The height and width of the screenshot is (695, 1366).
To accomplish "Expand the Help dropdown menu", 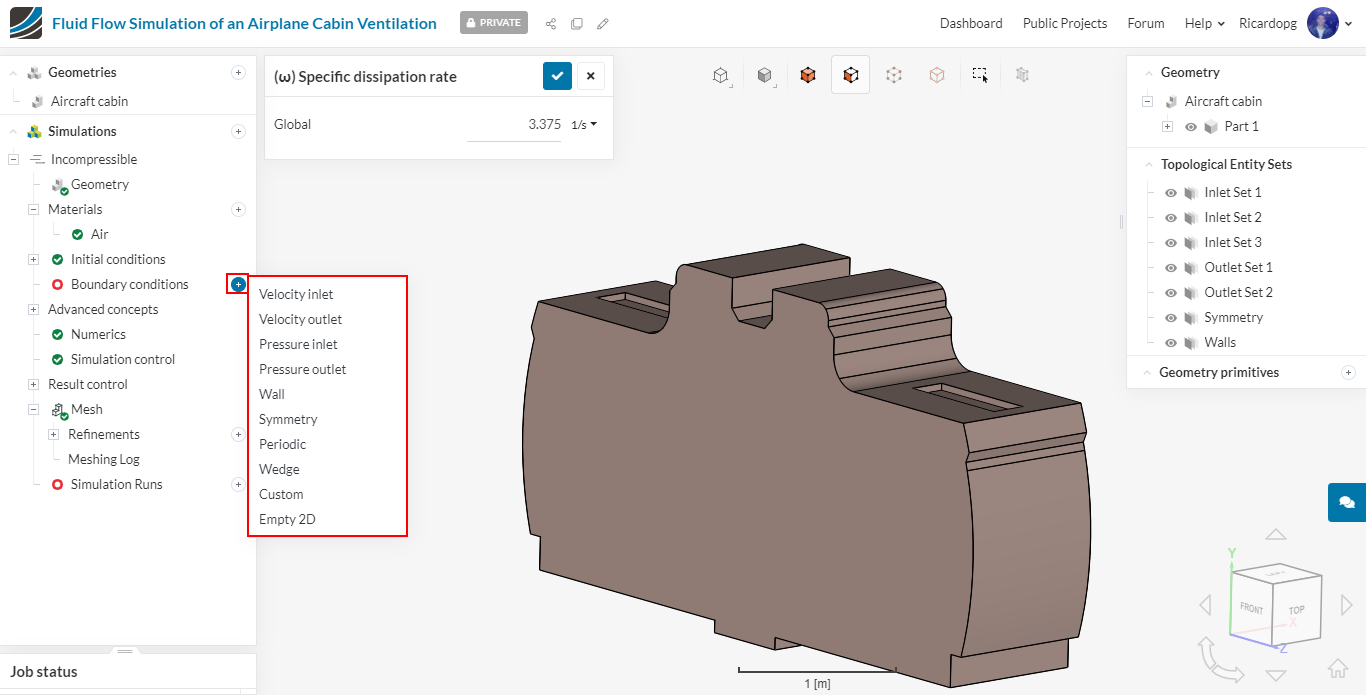I will (x=1204, y=23).
